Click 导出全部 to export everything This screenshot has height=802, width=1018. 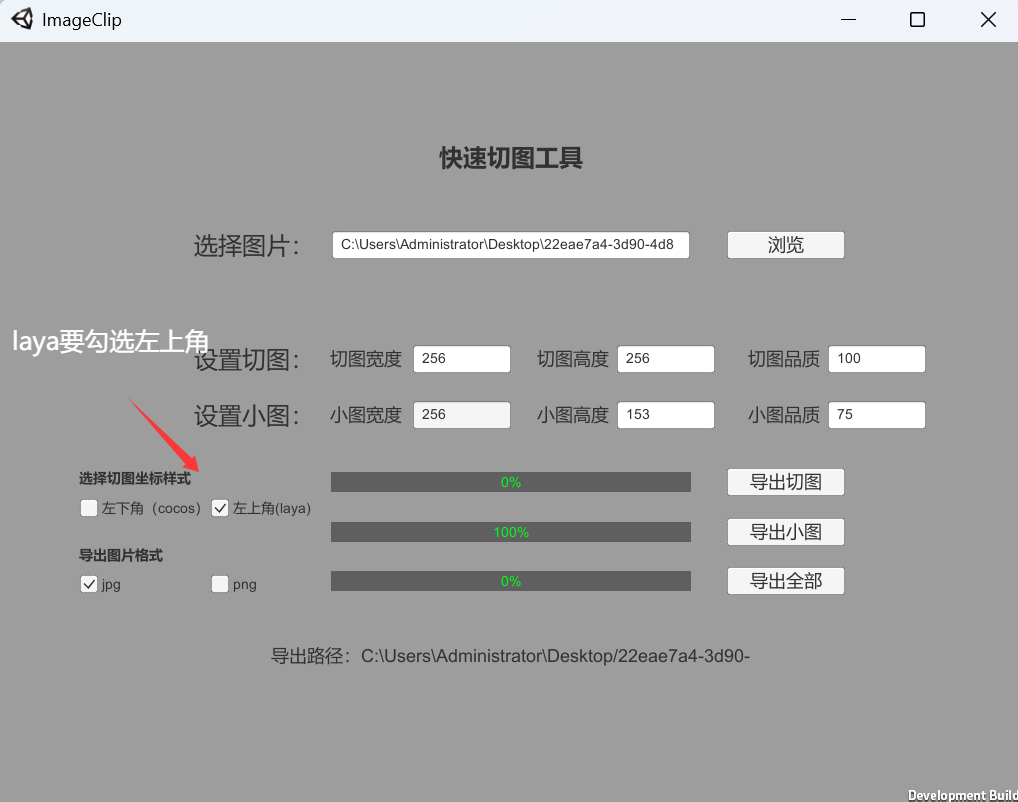pos(785,581)
